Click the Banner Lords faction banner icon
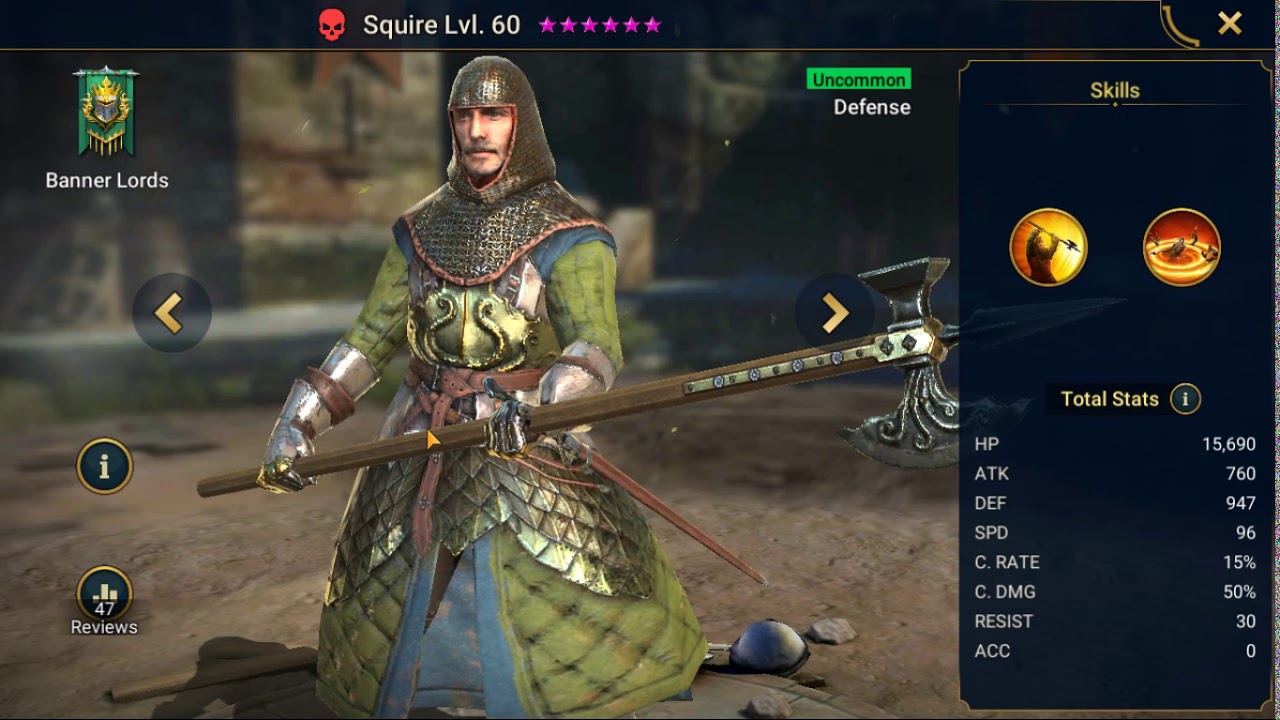Viewport: 1280px width, 720px height. click(x=106, y=112)
